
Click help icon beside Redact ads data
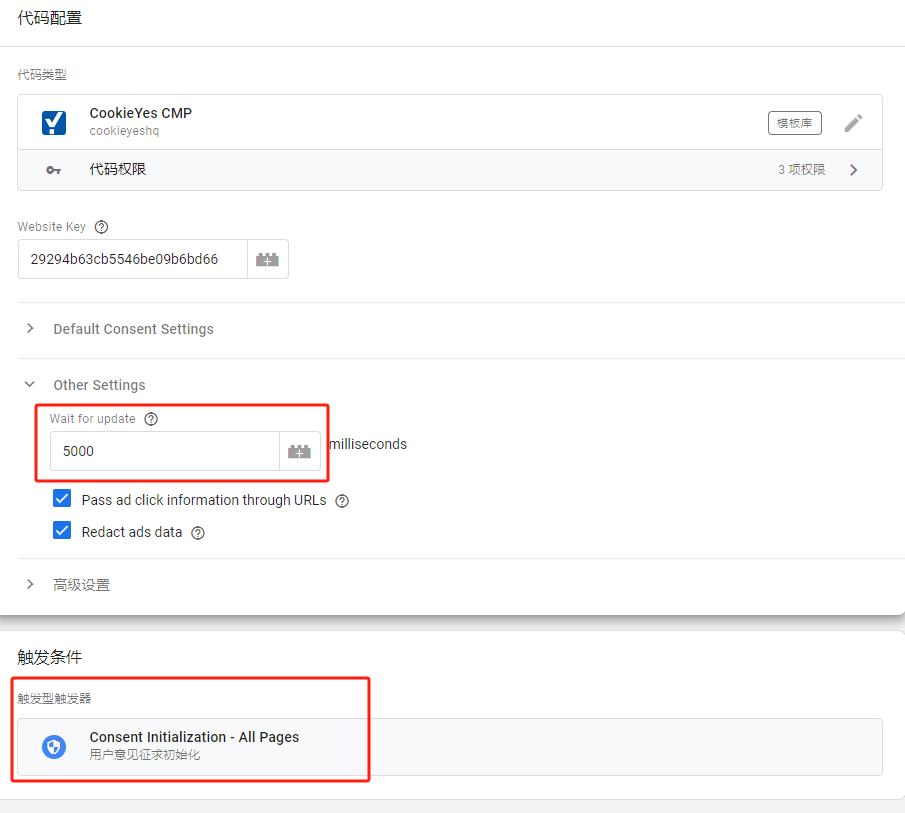click(198, 533)
